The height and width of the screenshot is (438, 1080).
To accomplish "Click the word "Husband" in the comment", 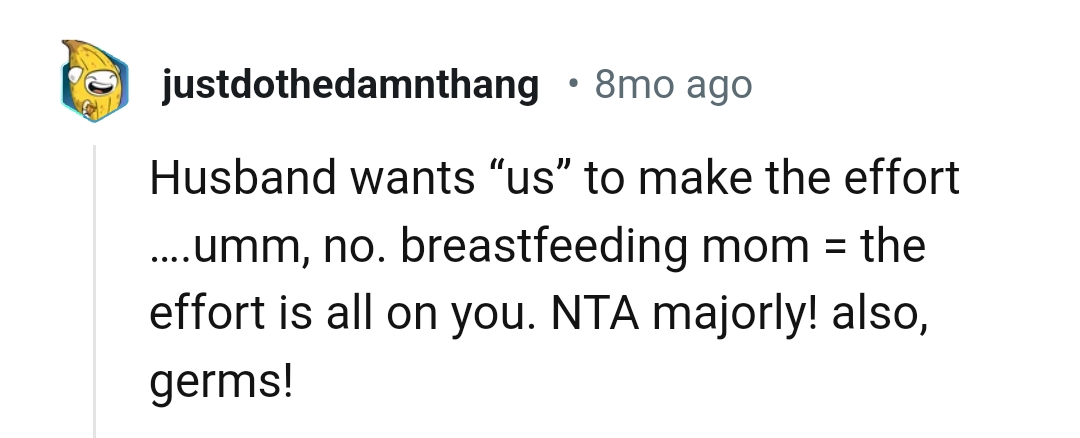I will (x=241, y=180).
